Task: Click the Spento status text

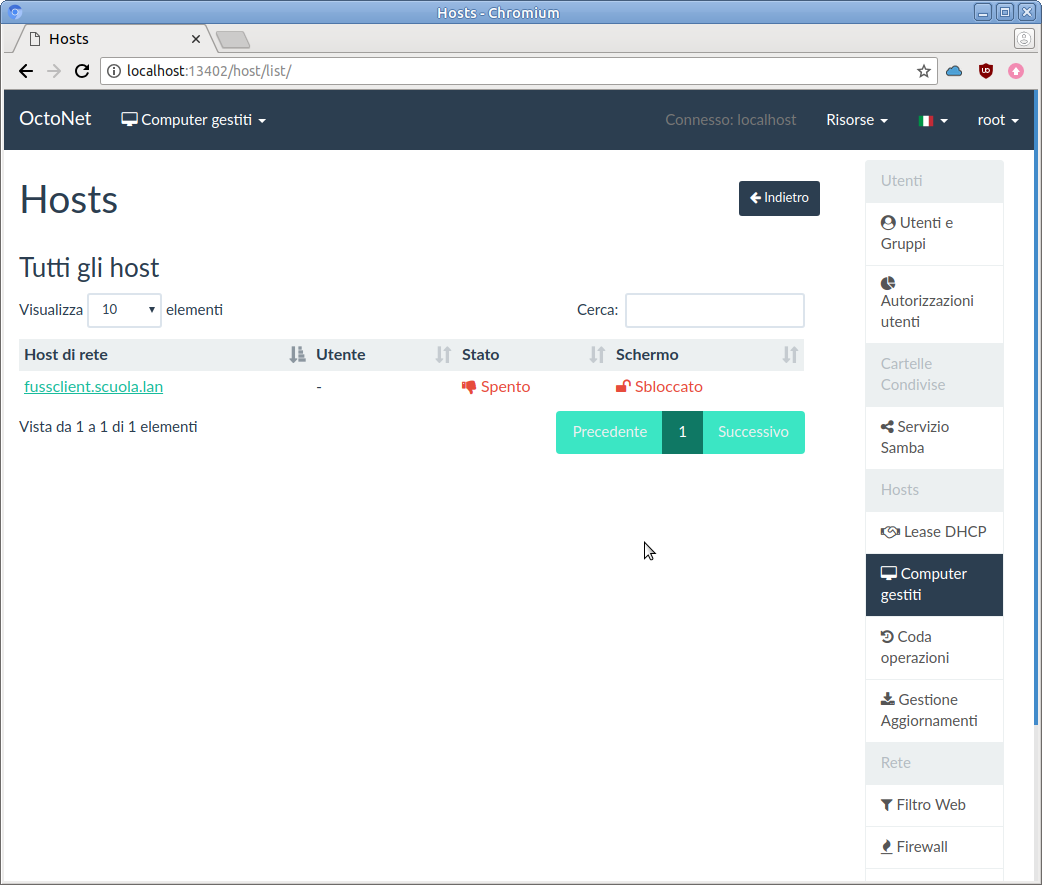Action: [505, 387]
